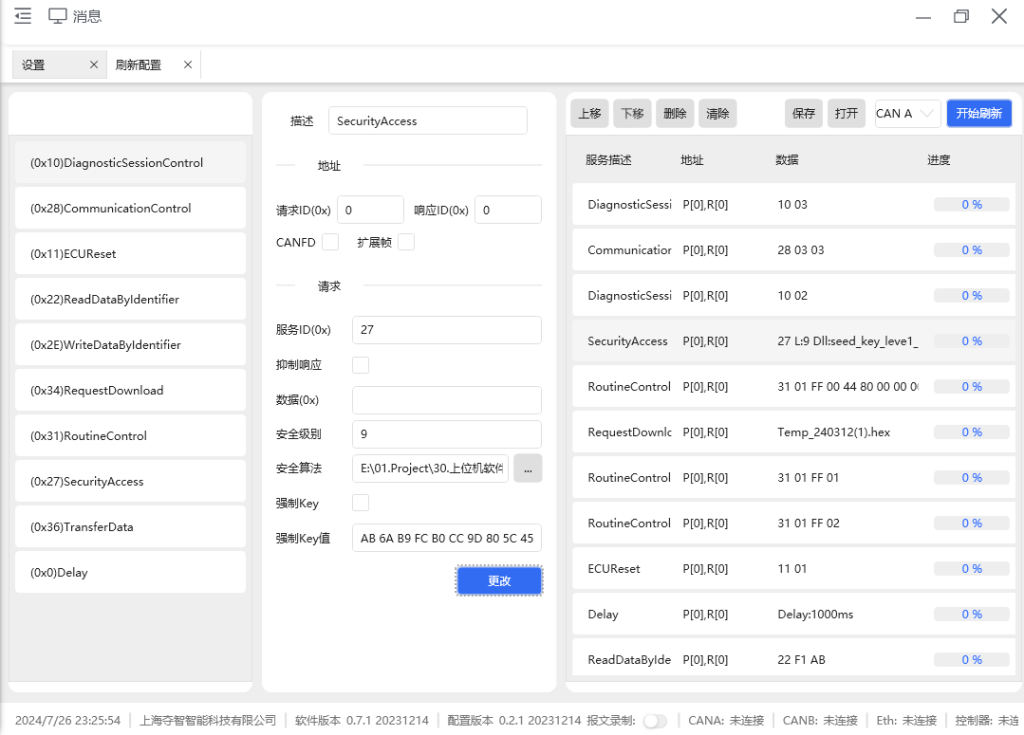Collapse the sidebar menu icon
The height and width of the screenshot is (735, 1024).
pos(22,16)
